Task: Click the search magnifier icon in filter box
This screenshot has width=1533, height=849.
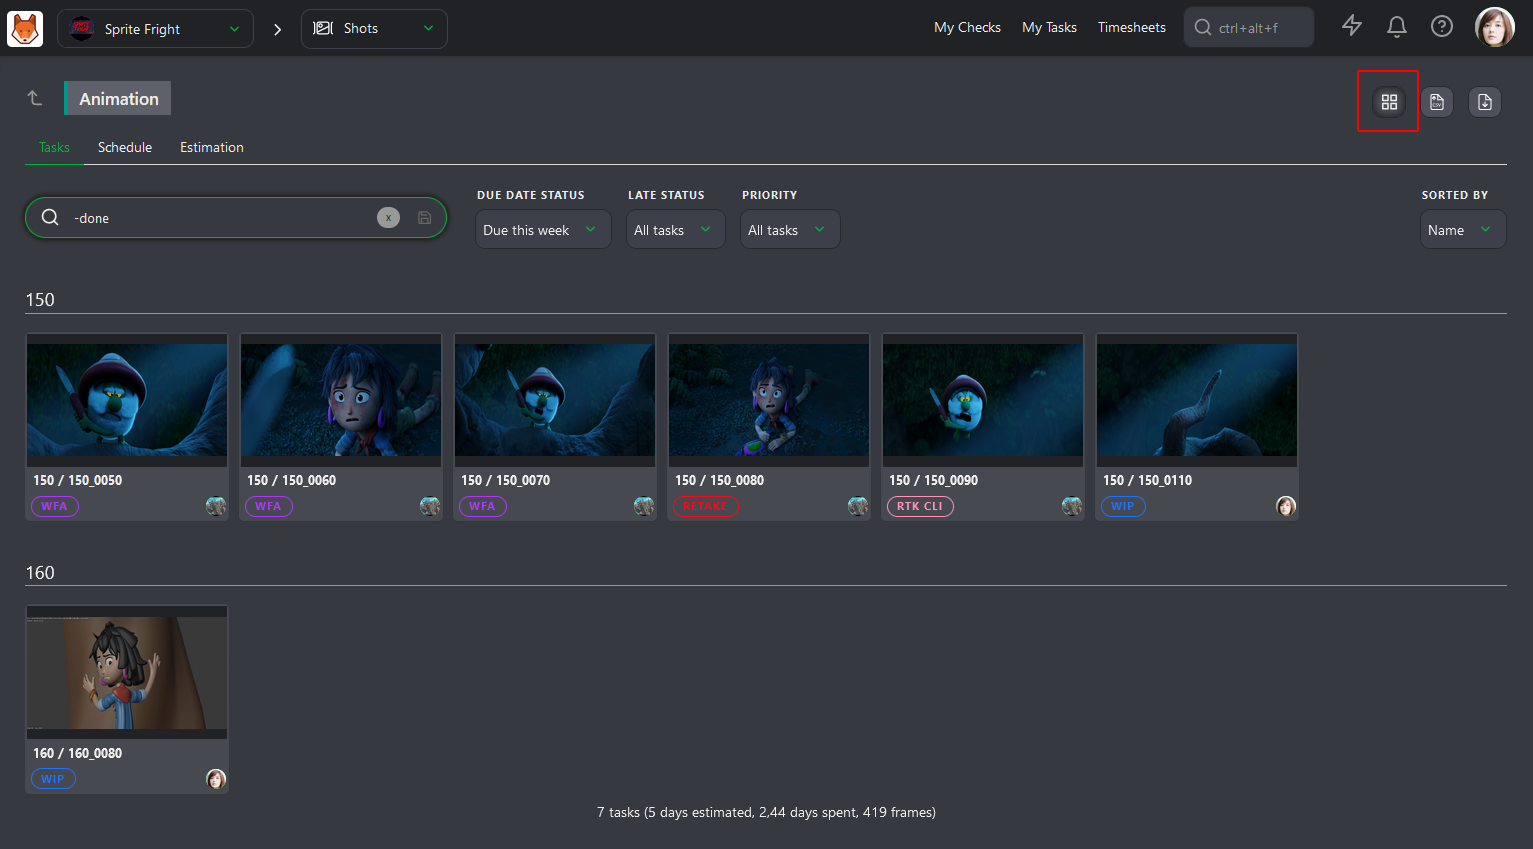Action: [x=50, y=217]
